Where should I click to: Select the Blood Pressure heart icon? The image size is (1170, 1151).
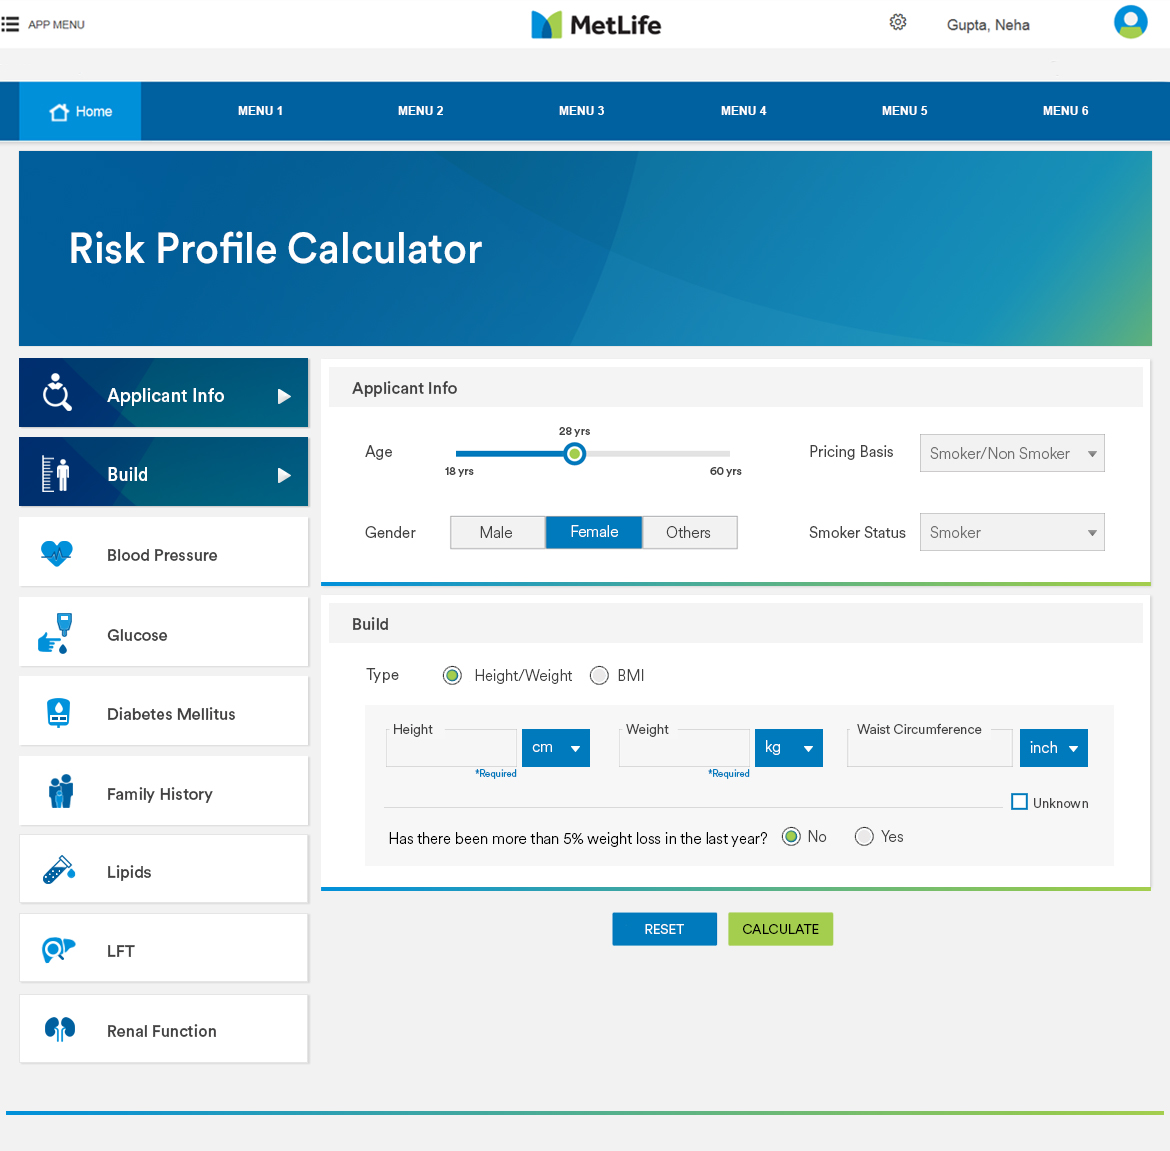point(57,553)
